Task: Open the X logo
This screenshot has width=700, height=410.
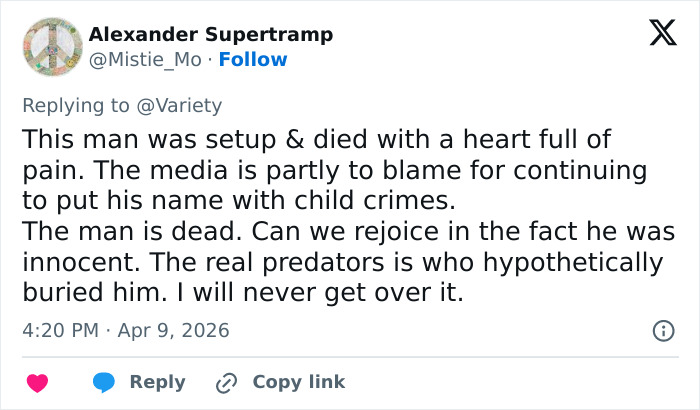Action: click(661, 35)
